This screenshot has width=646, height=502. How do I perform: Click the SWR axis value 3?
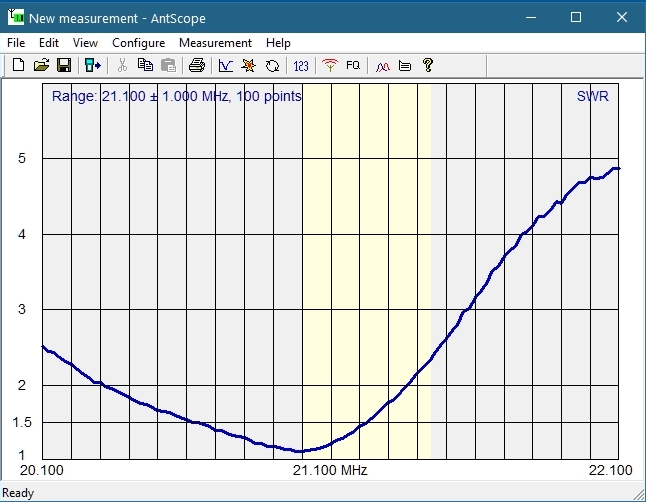22,309
